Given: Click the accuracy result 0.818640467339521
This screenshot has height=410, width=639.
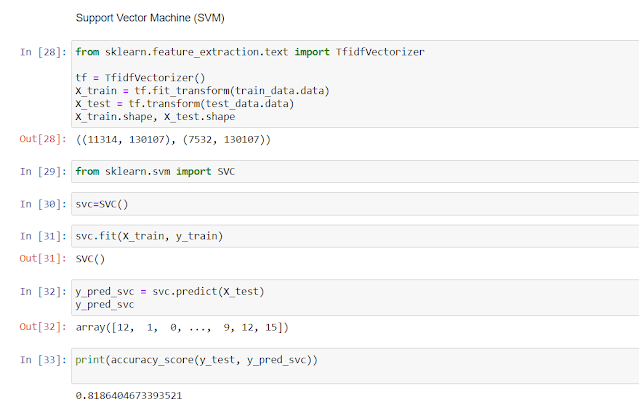Looking at the screenshot, I should click(132, 396).
